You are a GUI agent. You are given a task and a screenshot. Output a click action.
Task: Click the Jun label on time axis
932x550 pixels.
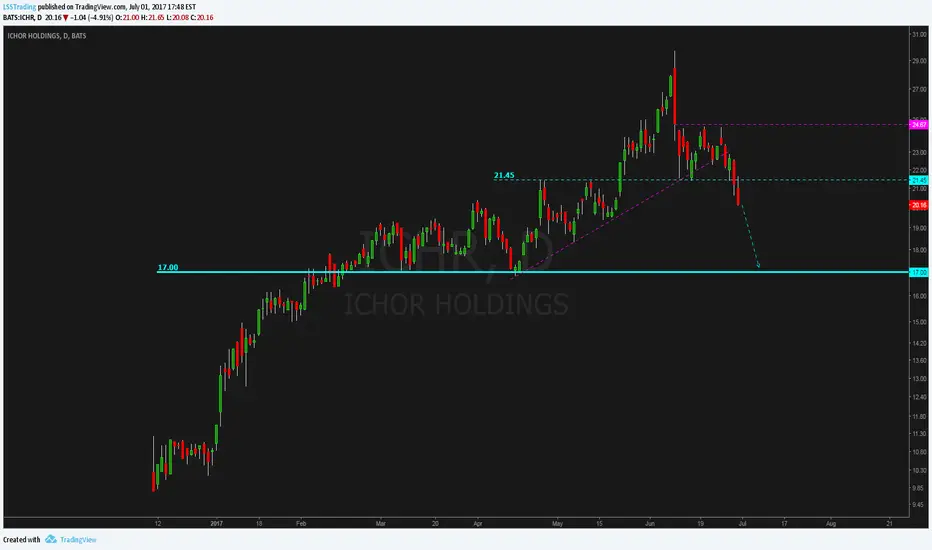650,524
